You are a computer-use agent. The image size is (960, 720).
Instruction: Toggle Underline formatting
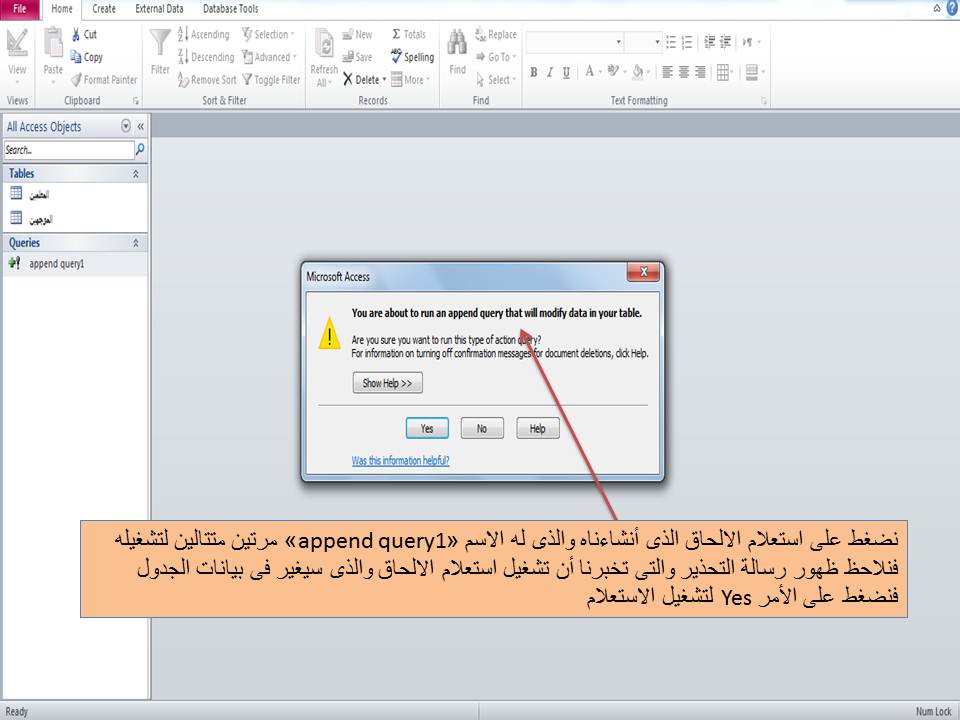566,72
